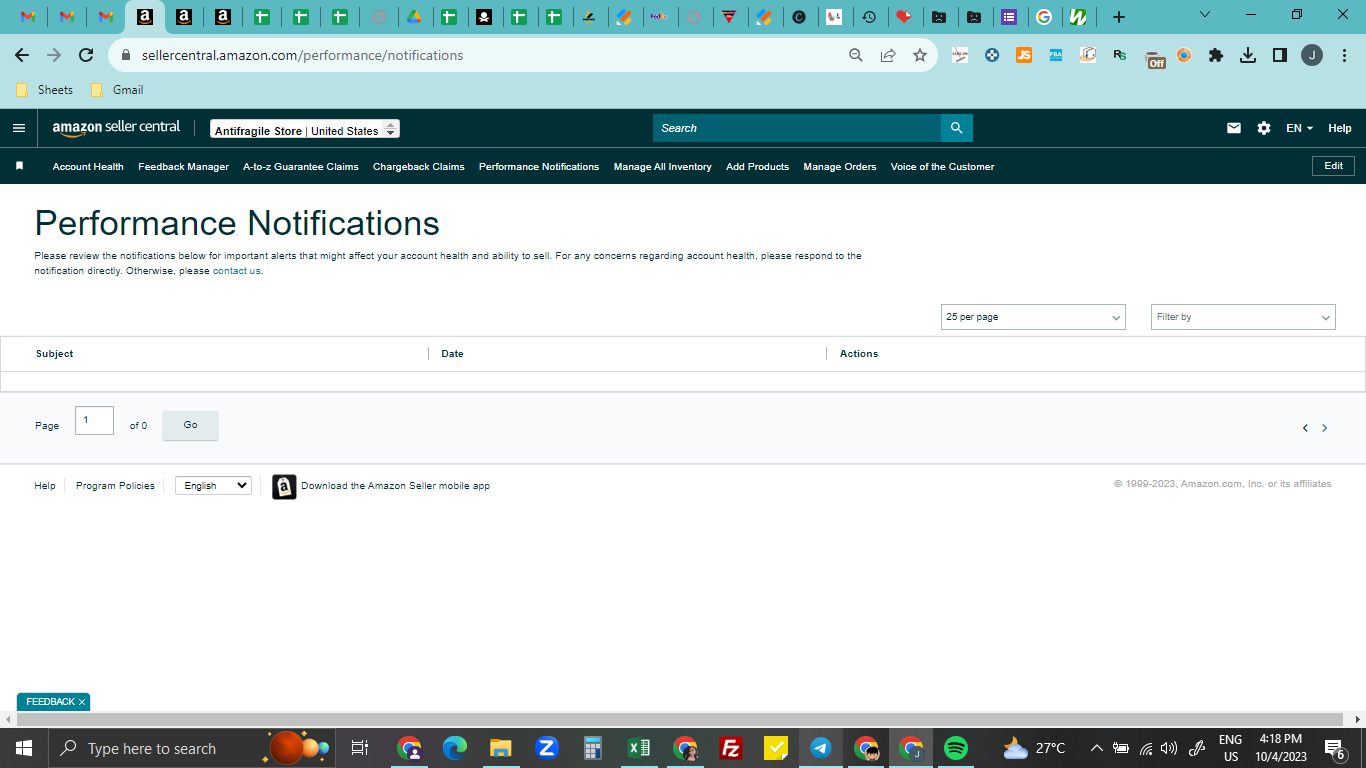Viewport: 1366px width, 768px height.
Task: Click the FBA extension icon
Action: click(x=1056, y=55)
